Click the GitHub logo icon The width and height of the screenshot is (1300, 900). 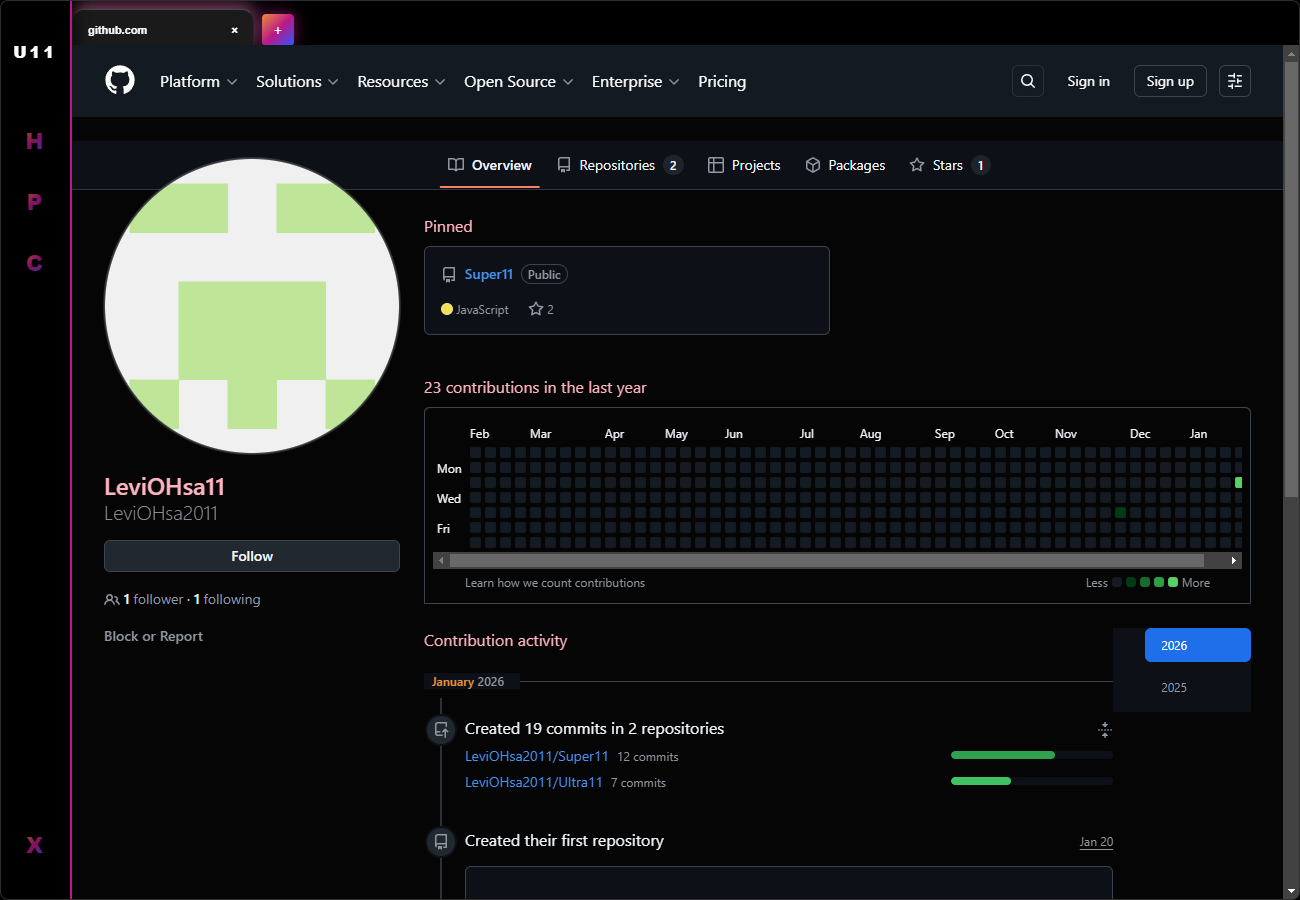coord(119,81)
